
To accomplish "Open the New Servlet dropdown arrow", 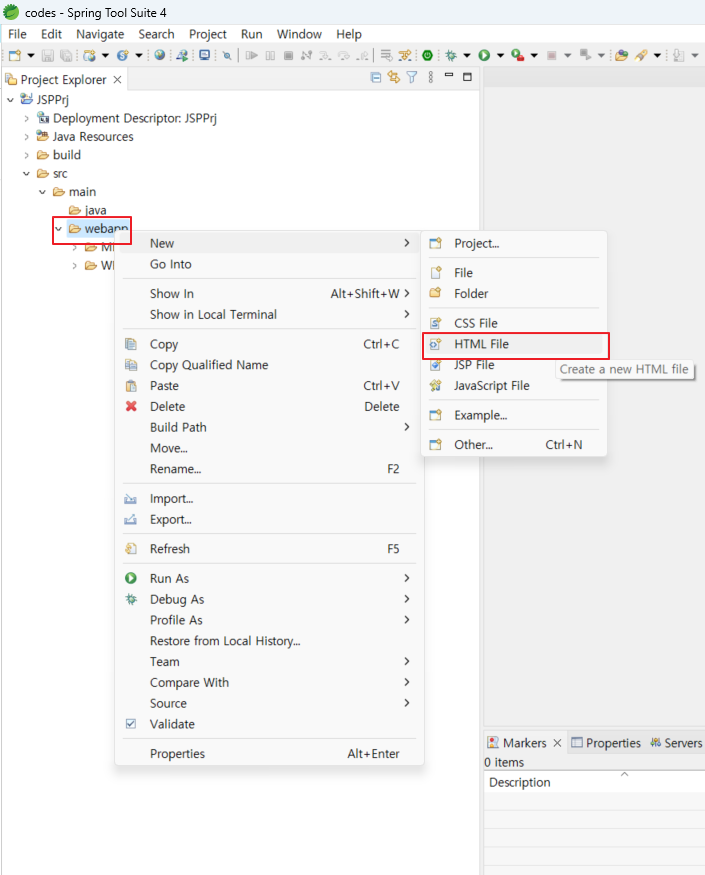I will [138, 55].
